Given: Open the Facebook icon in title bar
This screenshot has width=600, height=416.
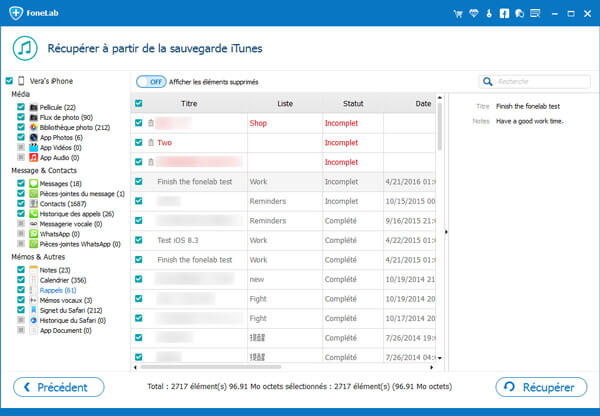Looking at the screenshot, I should (504, 13).
